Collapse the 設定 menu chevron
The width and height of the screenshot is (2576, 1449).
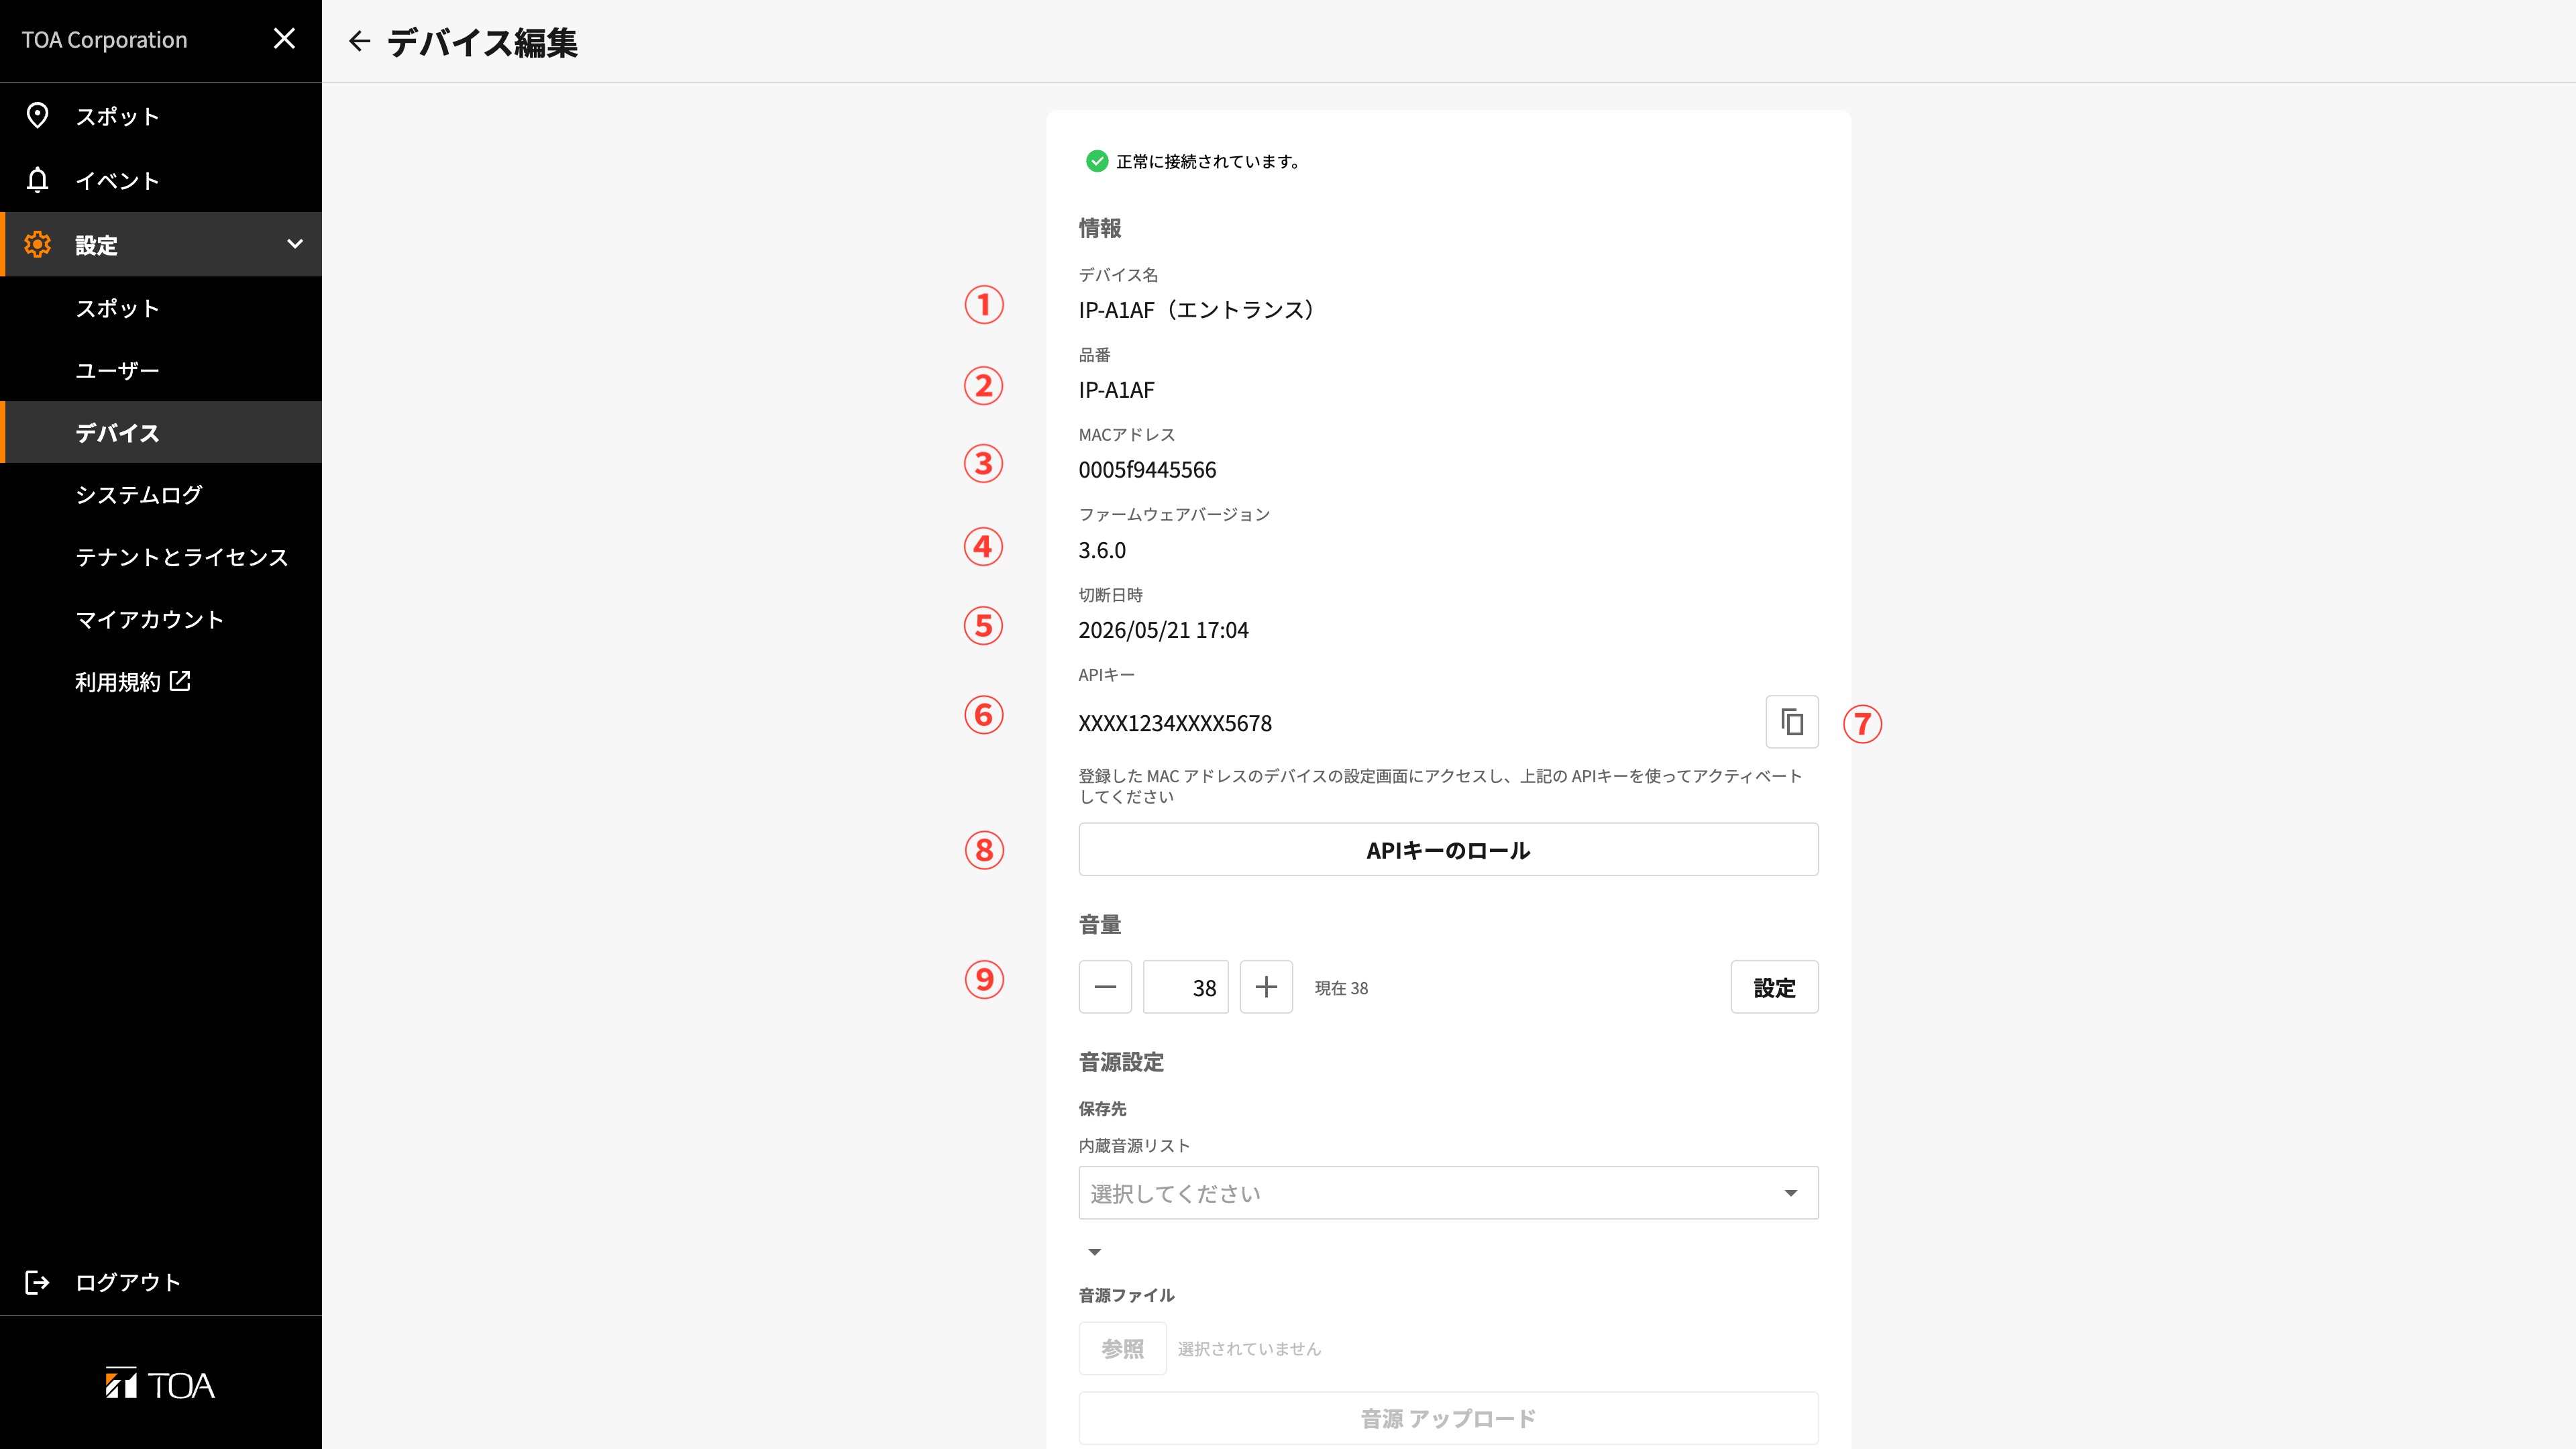pos(295,244)
